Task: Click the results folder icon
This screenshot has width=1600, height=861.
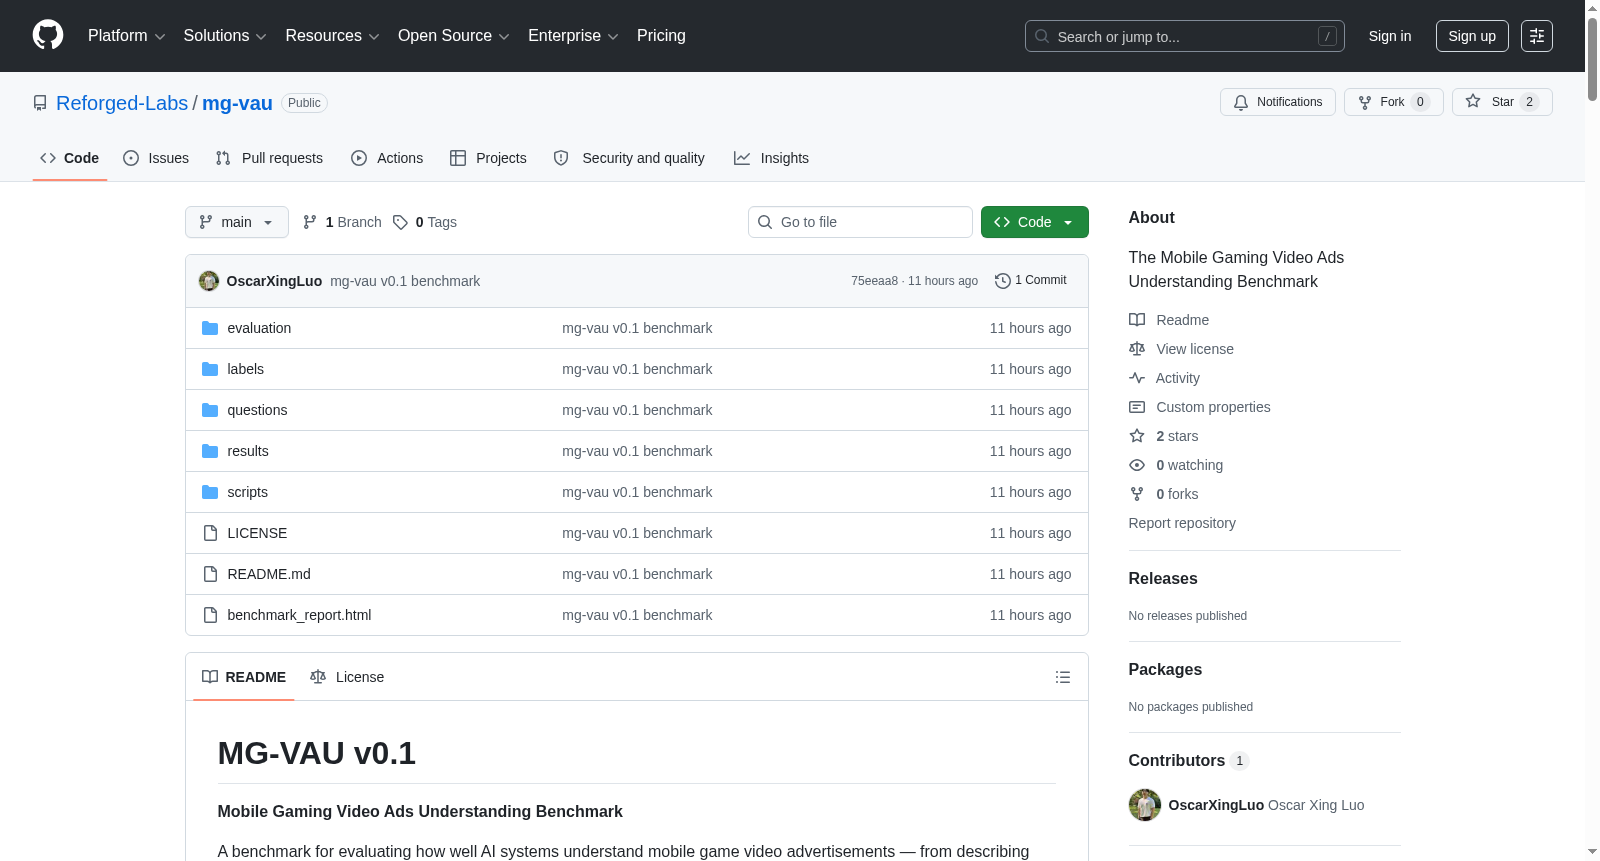Action: 210,451
